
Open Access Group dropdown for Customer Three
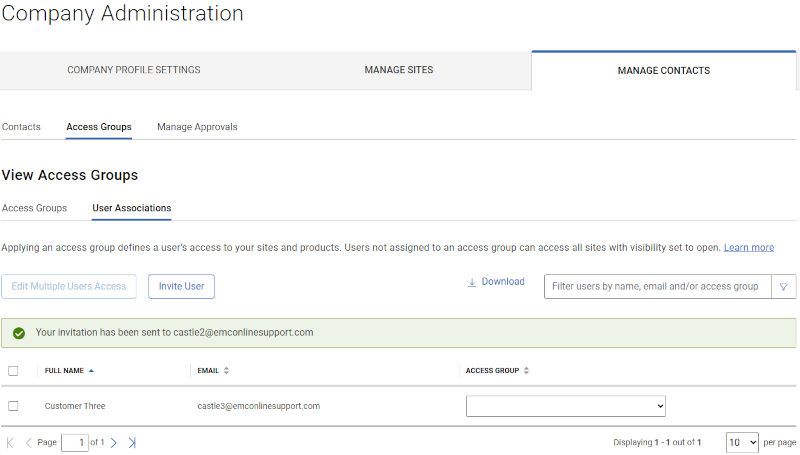(x=565, y=406)
